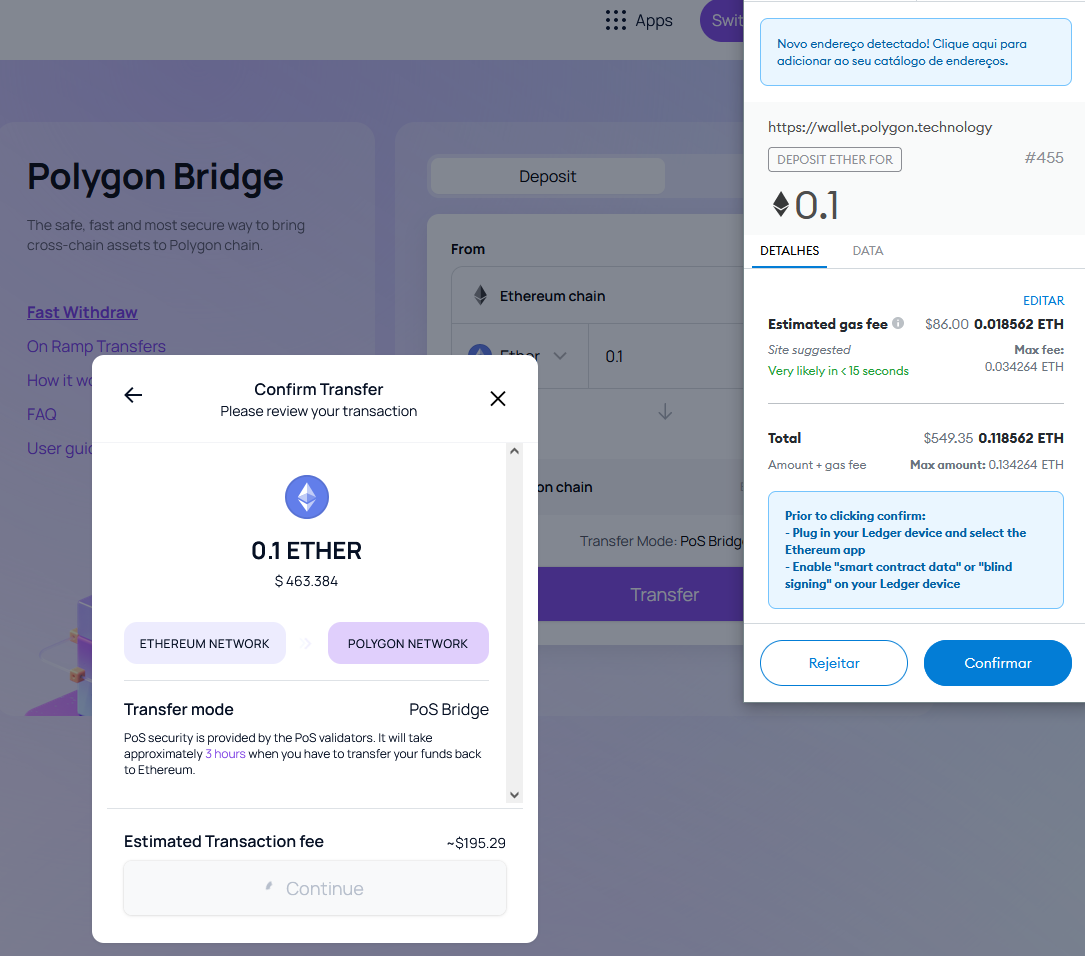Image resolution: width=1085 pixels, height=956 pixels.
Task: Open the Apps grid icon
Action: pyautogui.click(x=615, y=20)
